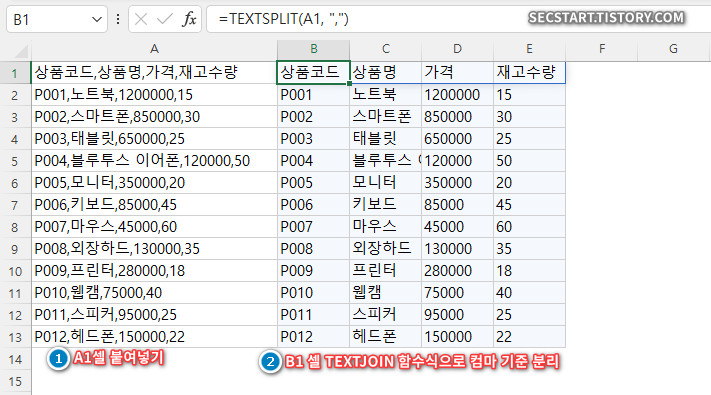Click the Enter checkmark formula button
Screen dimensions: 711x395
coord(164,19)
